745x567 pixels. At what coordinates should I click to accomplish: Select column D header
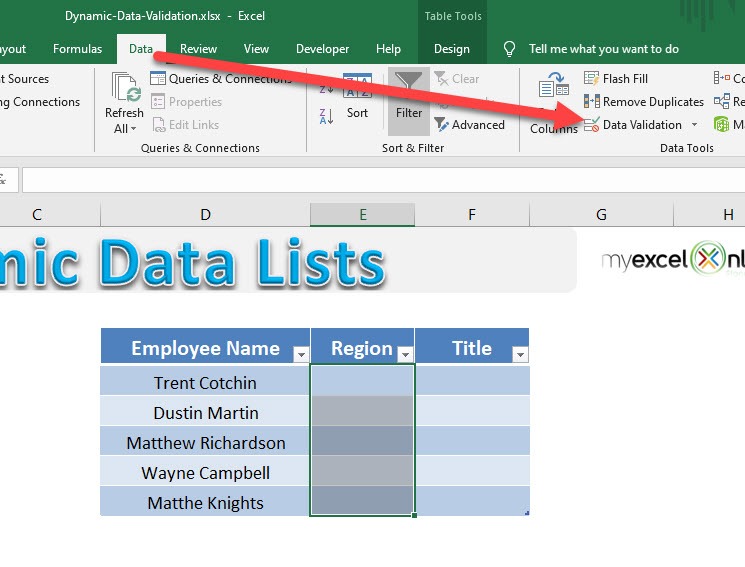click(205, 214)
